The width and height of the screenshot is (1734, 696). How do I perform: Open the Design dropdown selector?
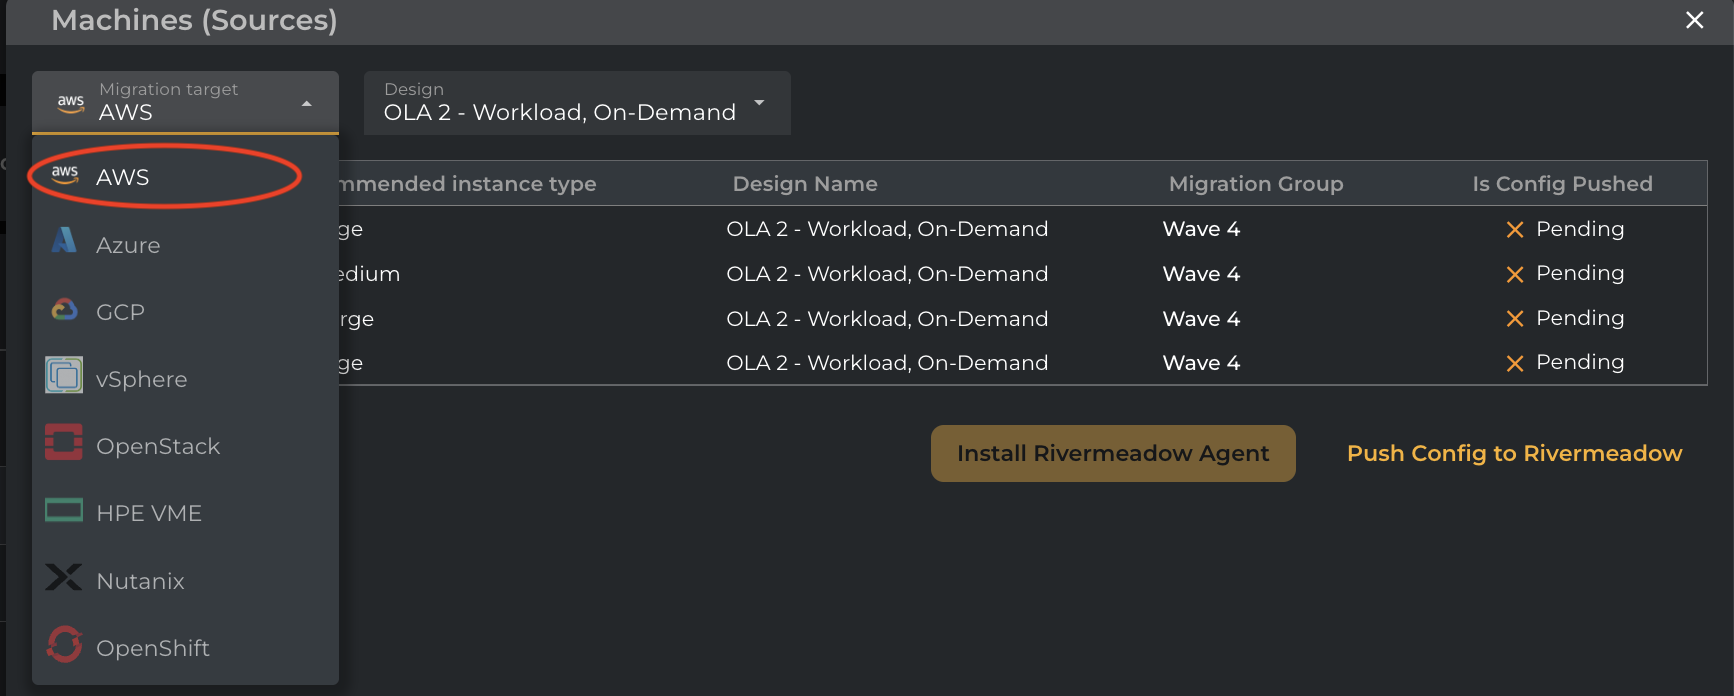coord(759,103)
